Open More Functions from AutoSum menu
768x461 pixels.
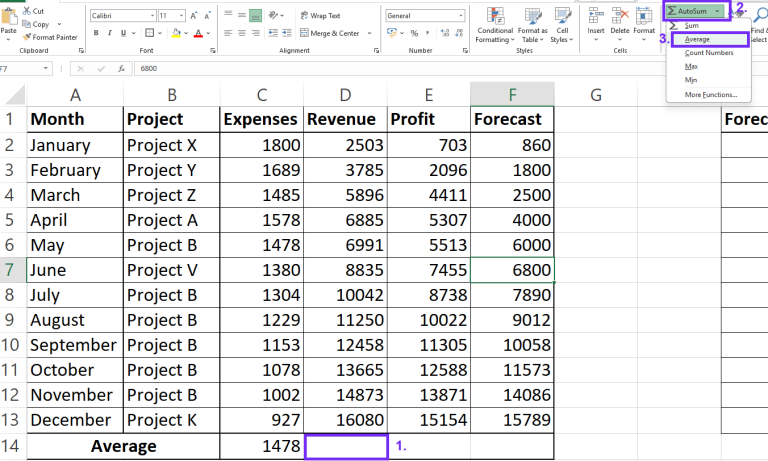tap(711, 95)
